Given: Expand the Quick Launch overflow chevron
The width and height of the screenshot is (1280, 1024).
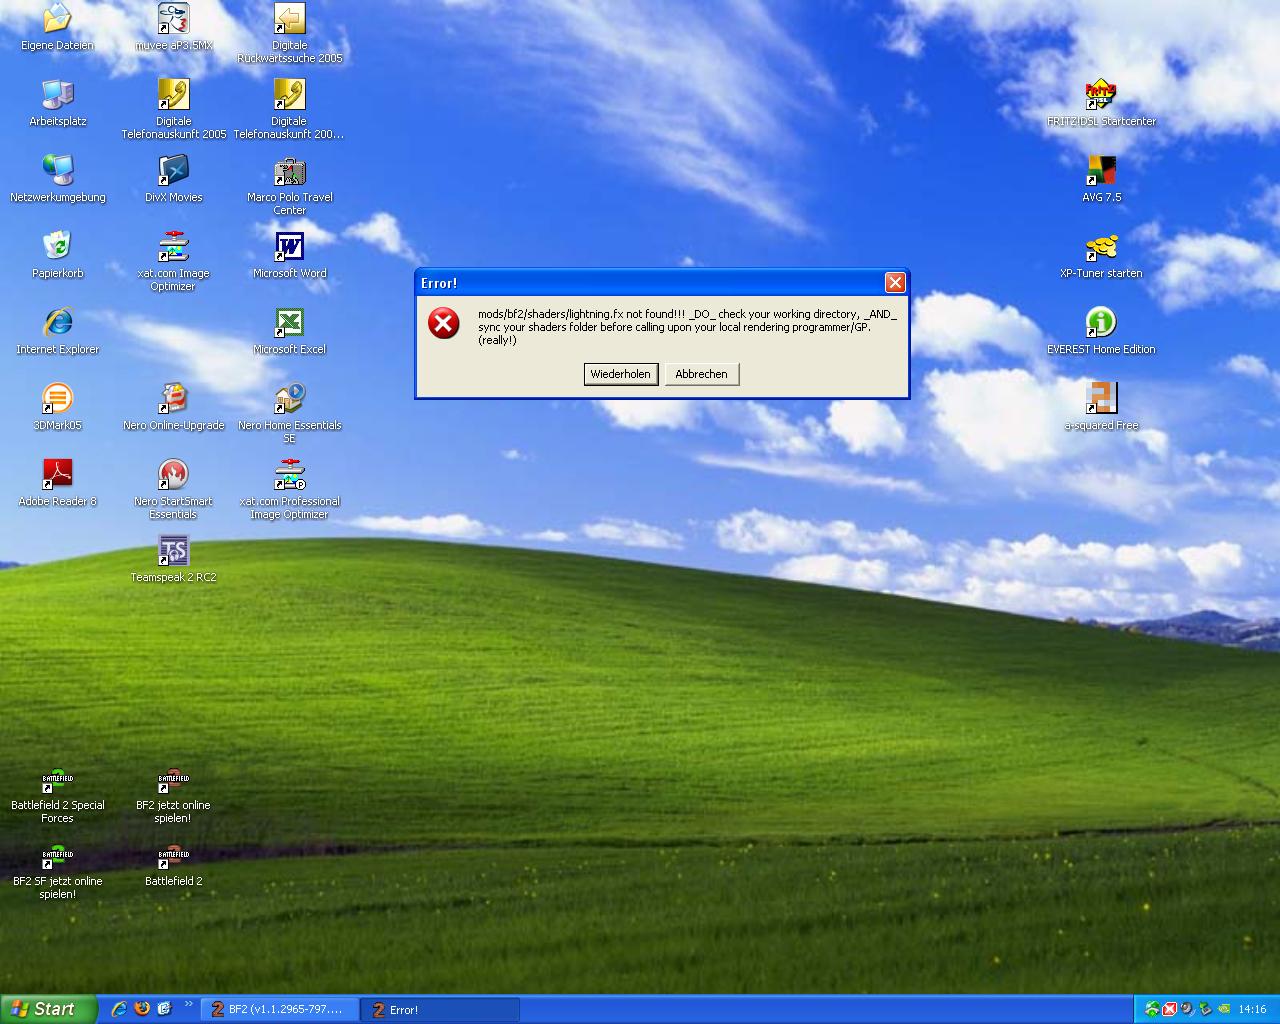Looking at the screenshot, I should coord(188,1005).
